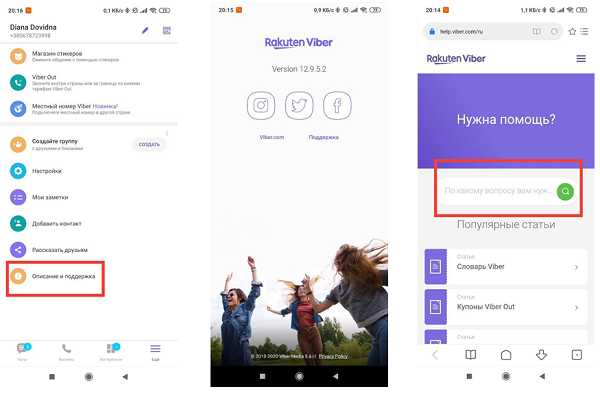Click the Rakuten Viber logo on help page
Image resolution: width=600 pixels, height=400 pixels.
[x=456, y=59]
